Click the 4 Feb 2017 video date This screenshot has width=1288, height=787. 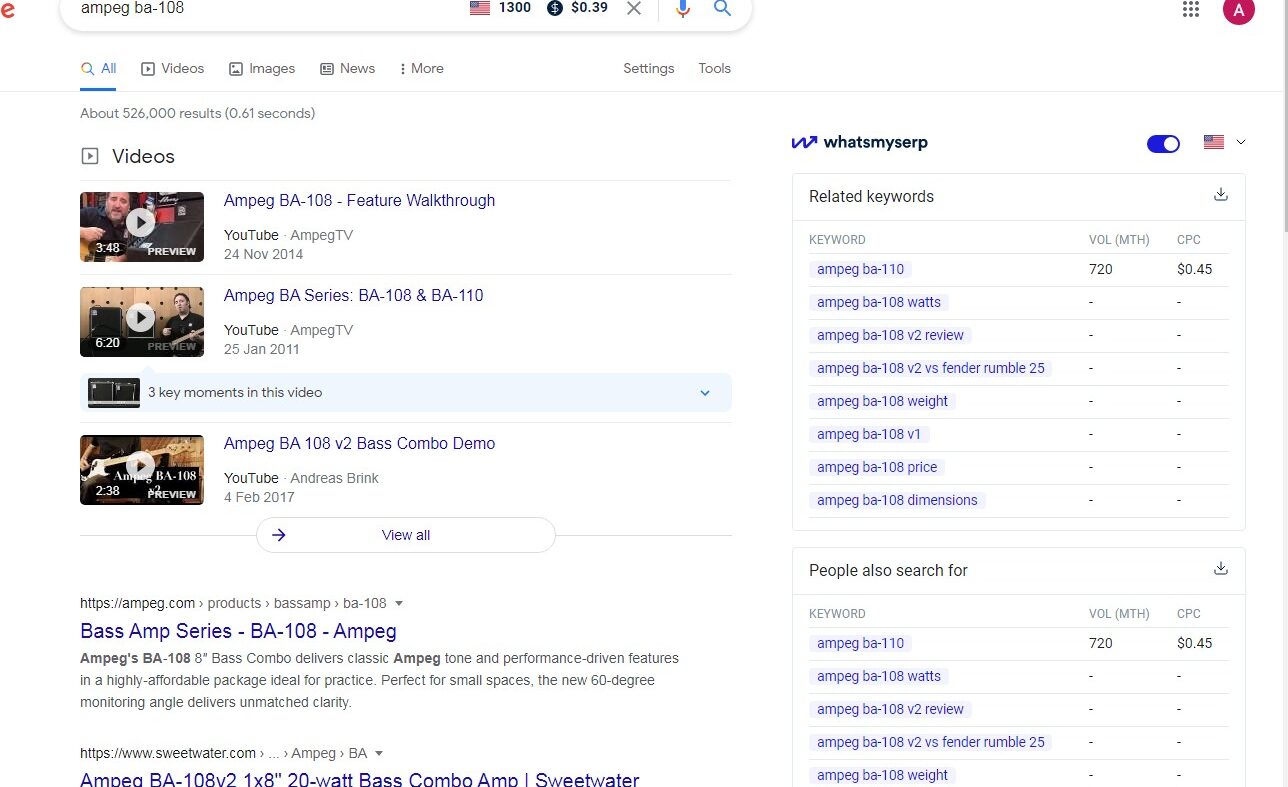pos(259,497)
